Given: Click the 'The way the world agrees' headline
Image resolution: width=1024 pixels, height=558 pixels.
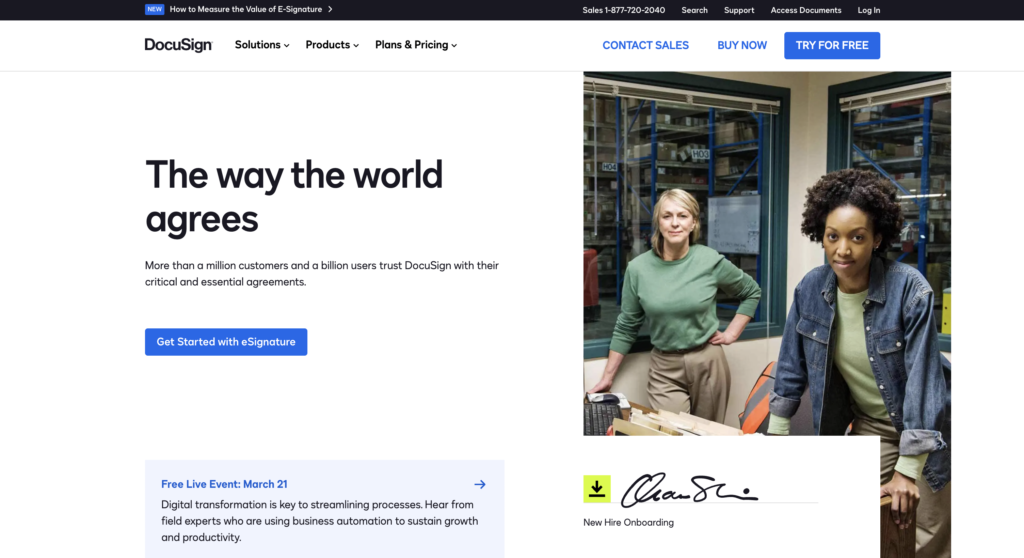Looking at the screenshot, I should tap(294, 196).
